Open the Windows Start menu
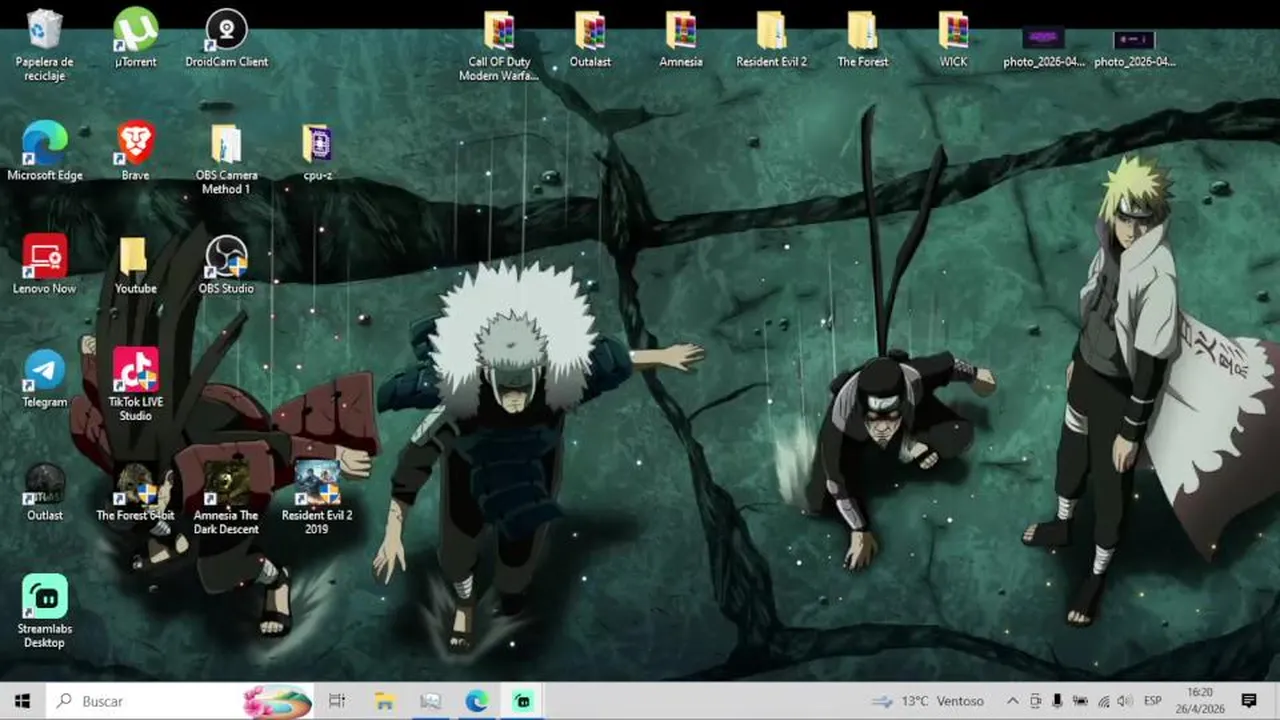 point(23,701)
